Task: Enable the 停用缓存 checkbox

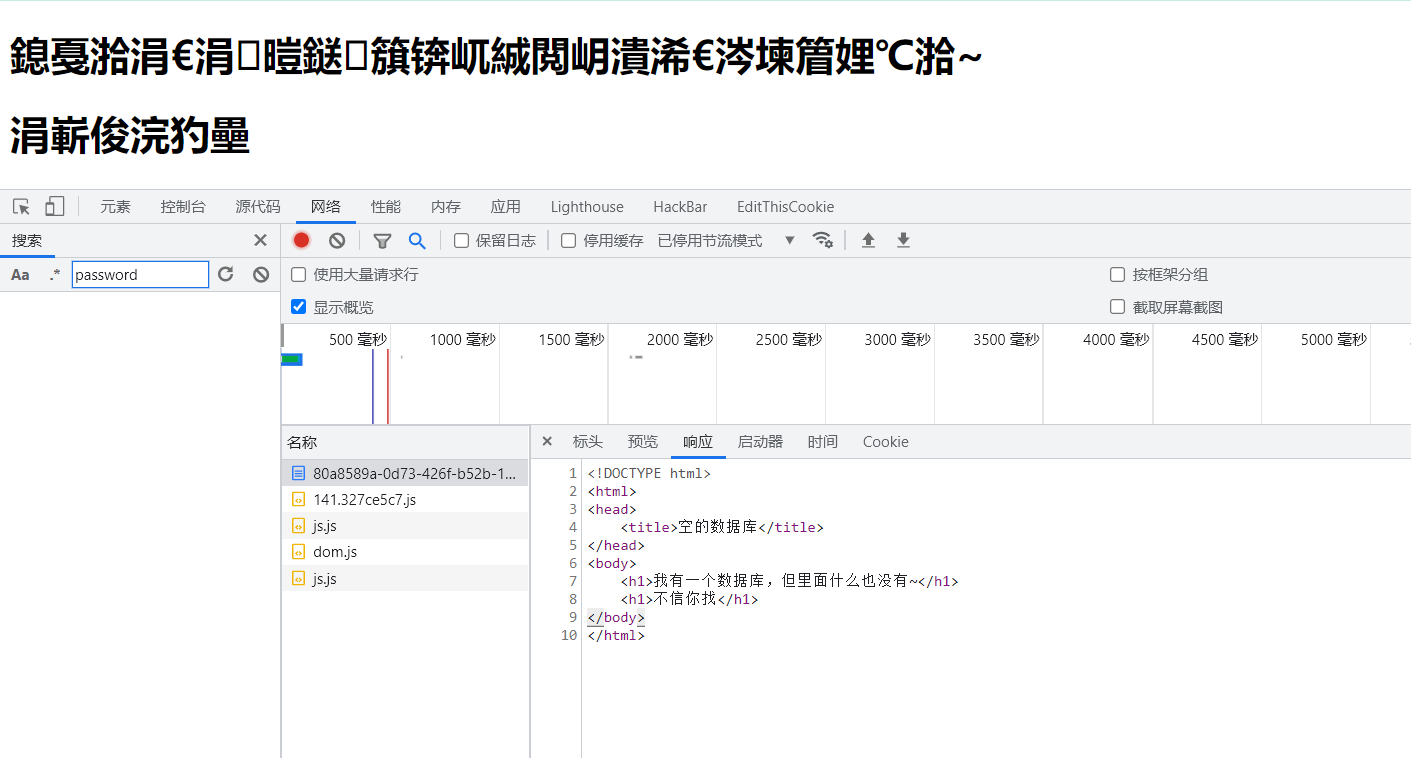Action: click(568, 240)
